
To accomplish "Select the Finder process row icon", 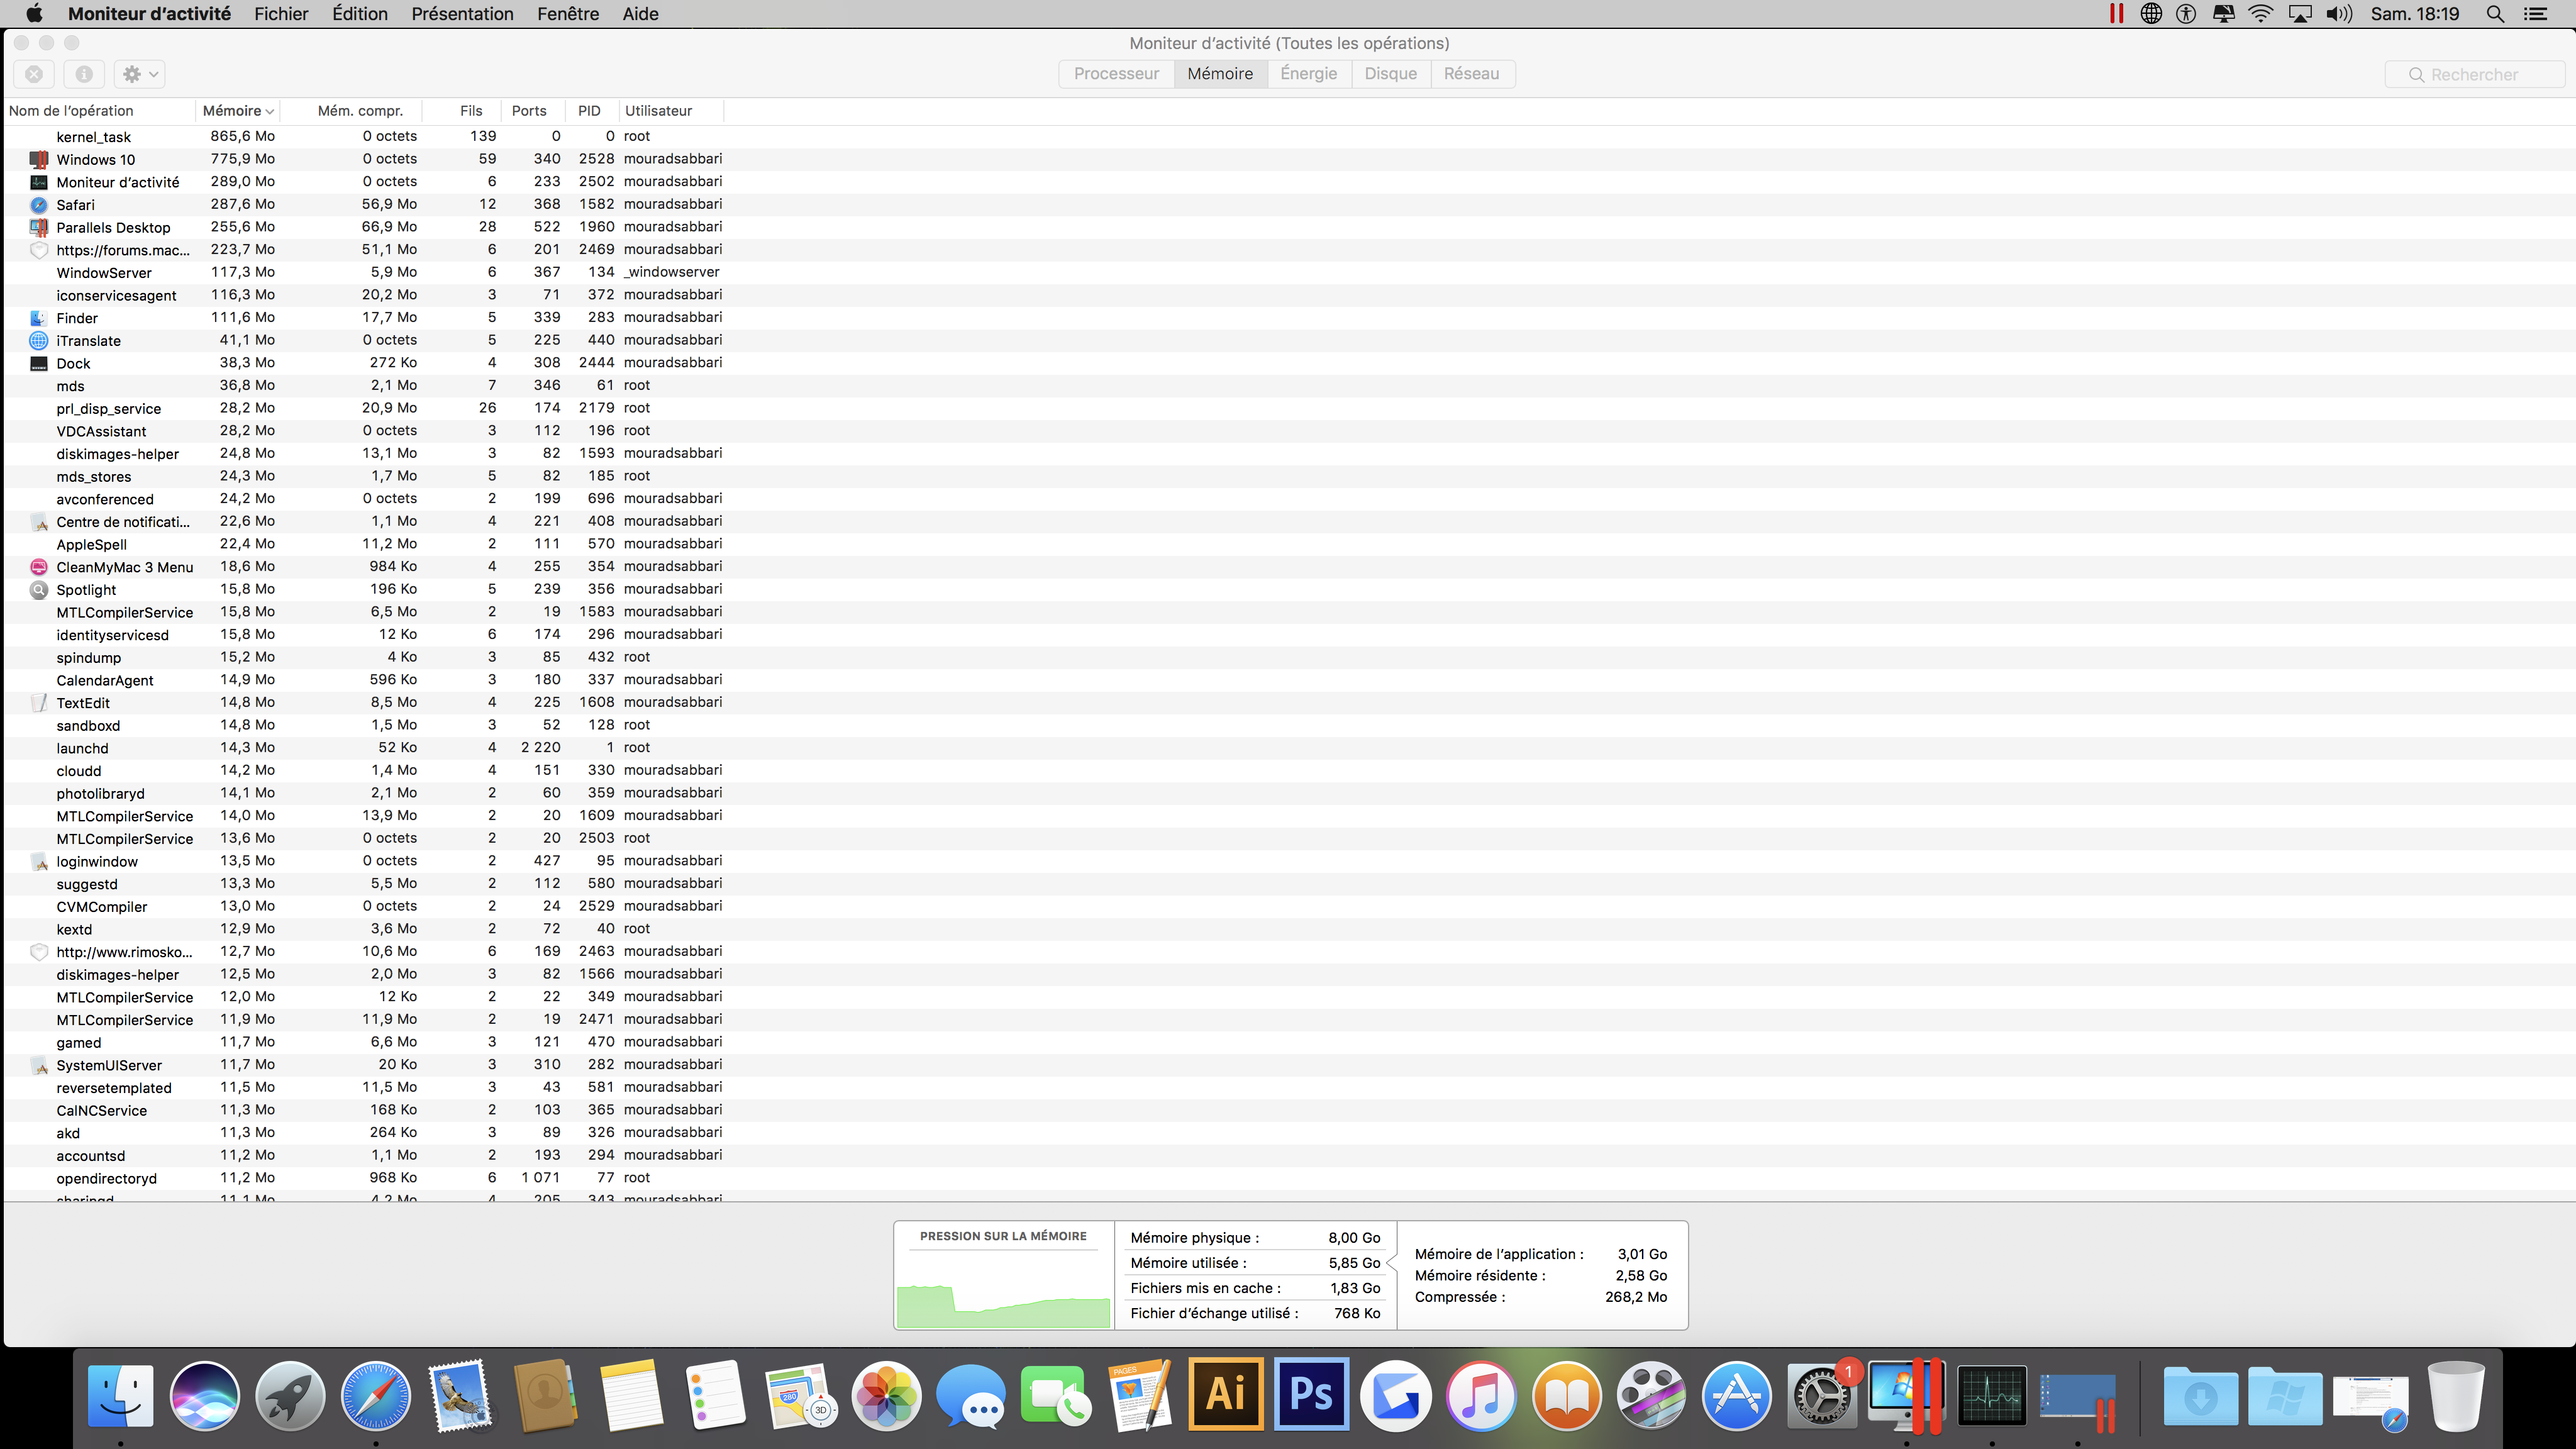I will pos(39,318).
